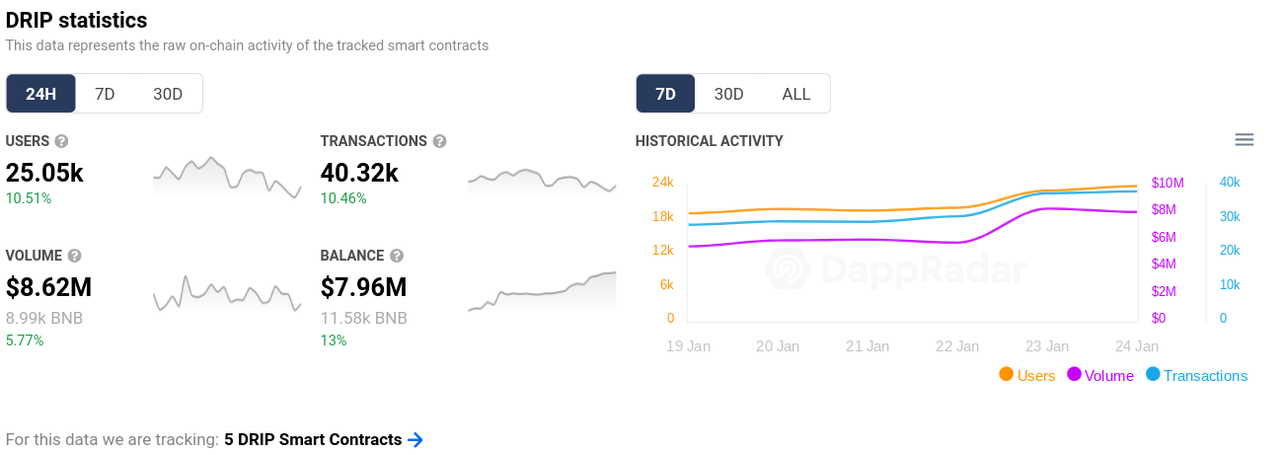Open the 5 DRIP Smart Contracts link
Screen dimensions: 1280x455
313,439
